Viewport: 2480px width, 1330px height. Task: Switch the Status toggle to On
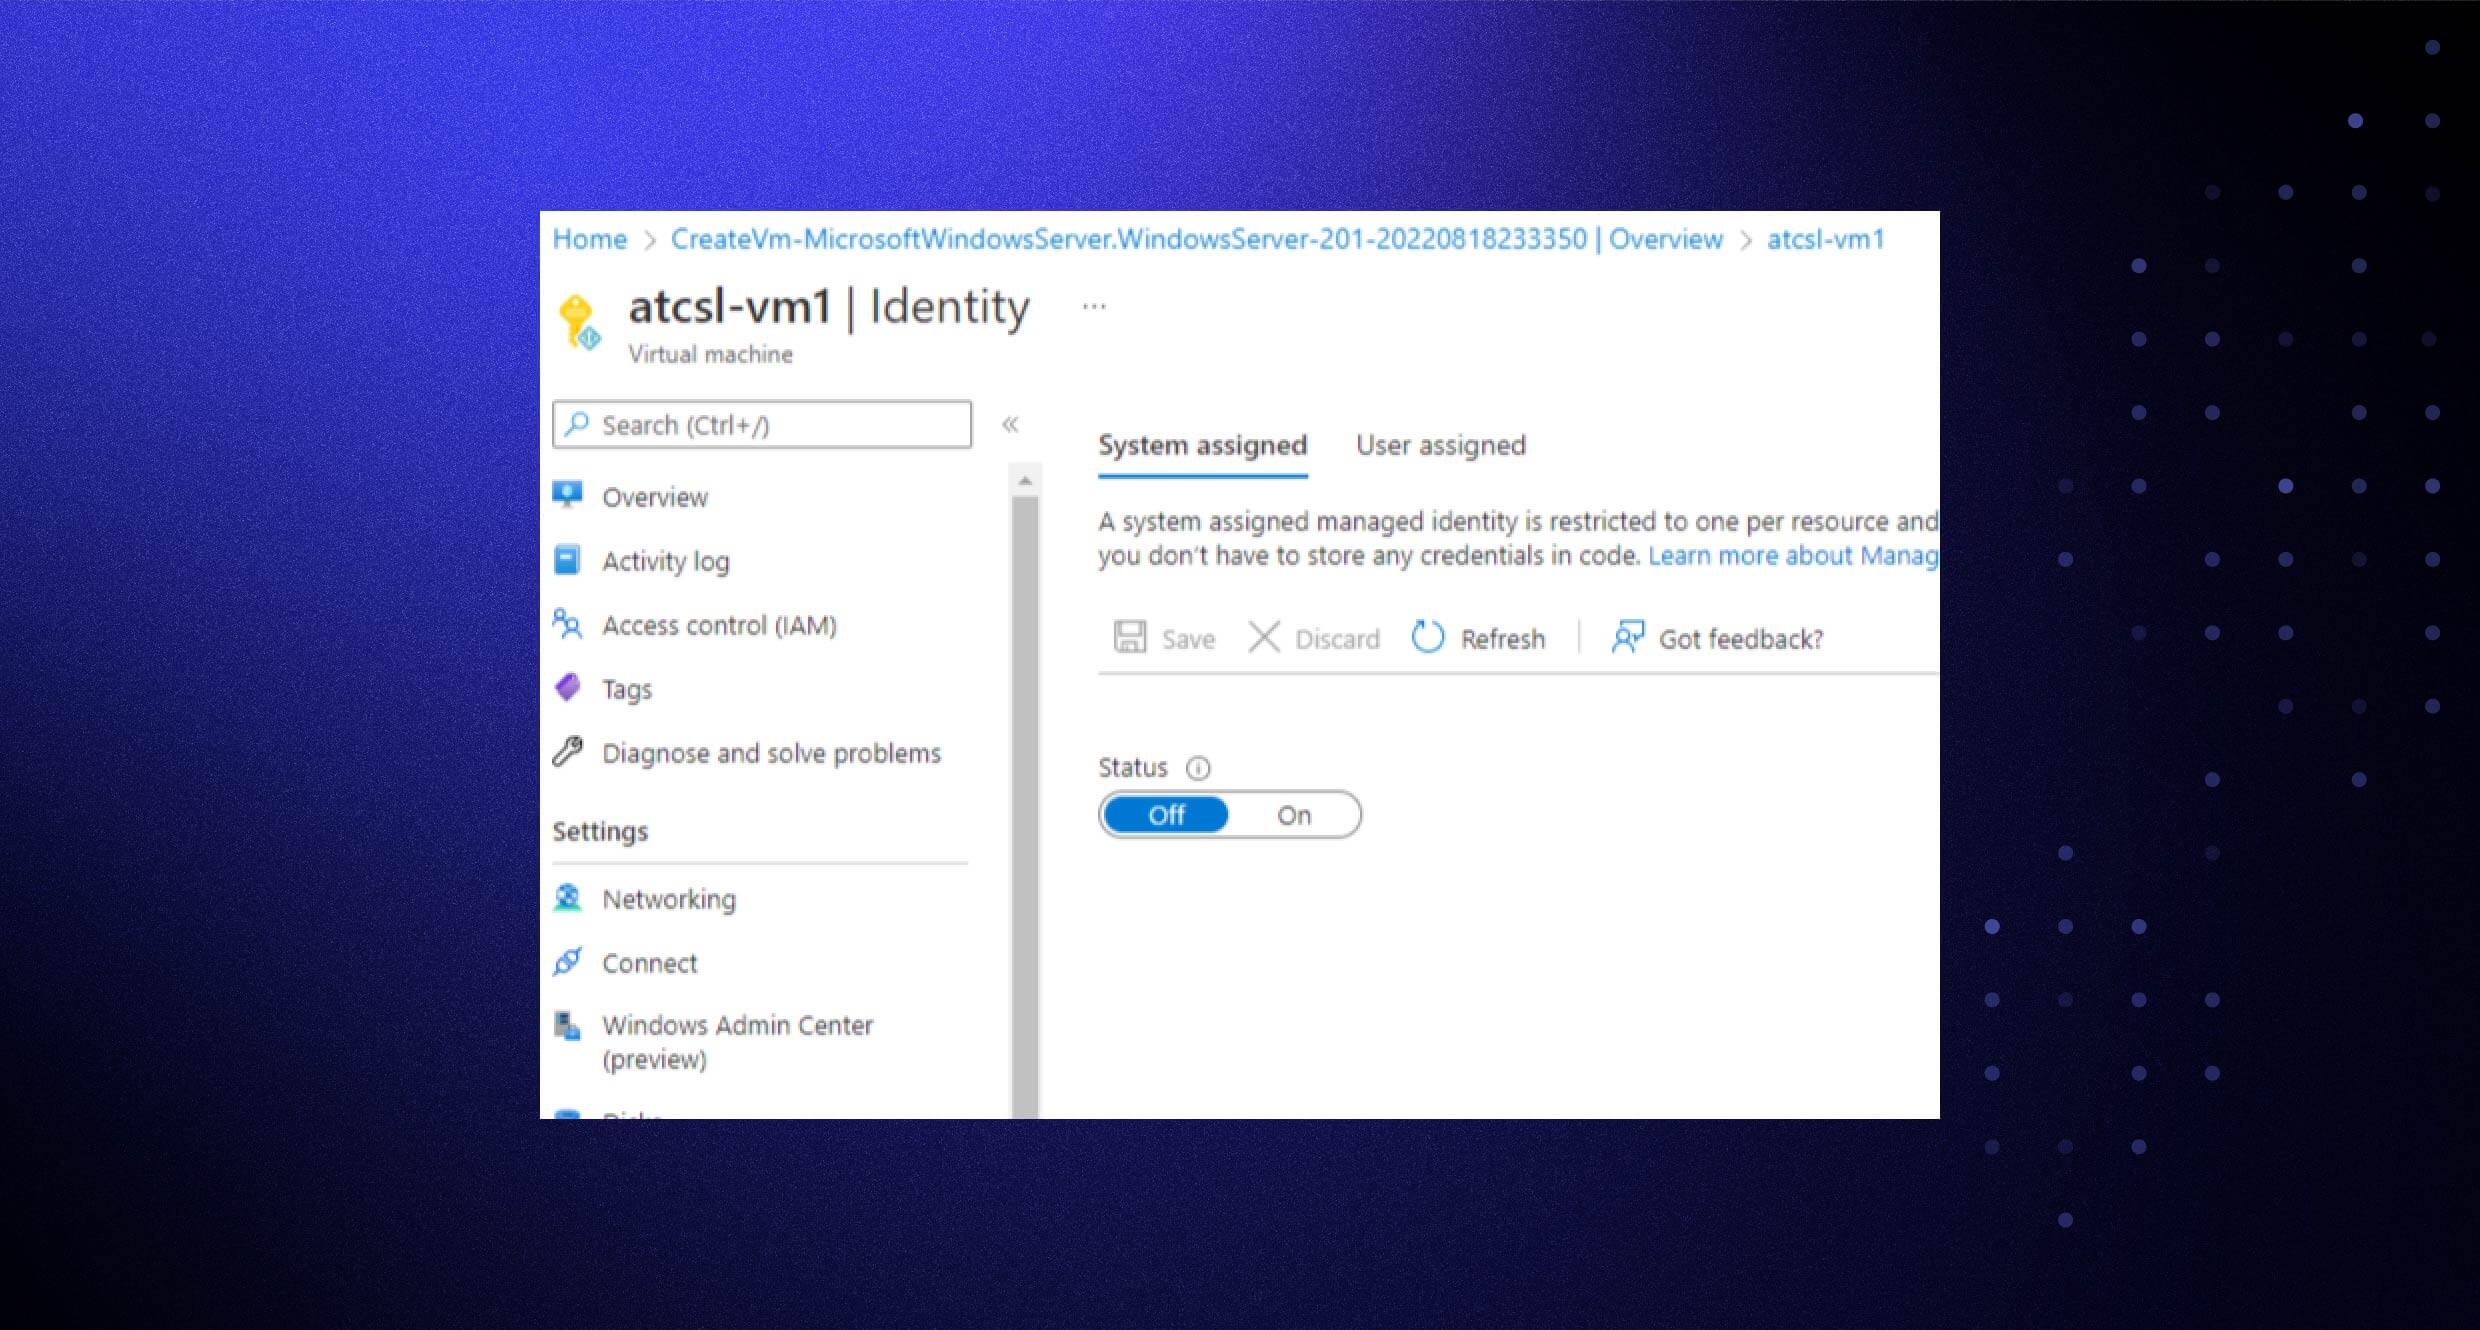click(1294, 814)
